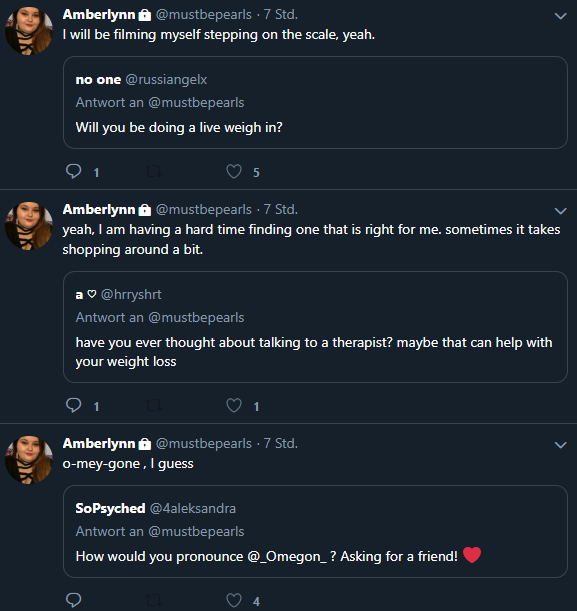The image size is (577, 611).
Task: Retweet icon under the live weigh in tweet
Action: [x=154, y=171]
